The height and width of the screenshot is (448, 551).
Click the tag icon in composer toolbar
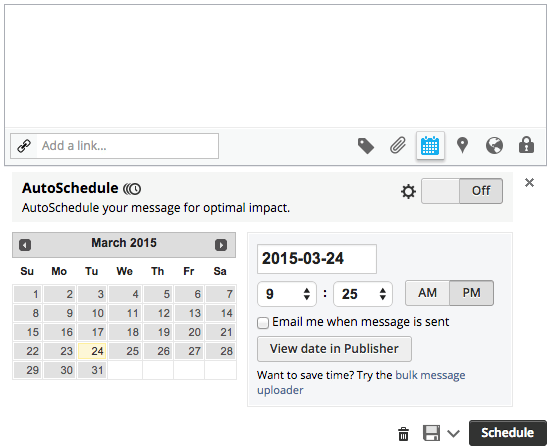(x=366, y=146)
